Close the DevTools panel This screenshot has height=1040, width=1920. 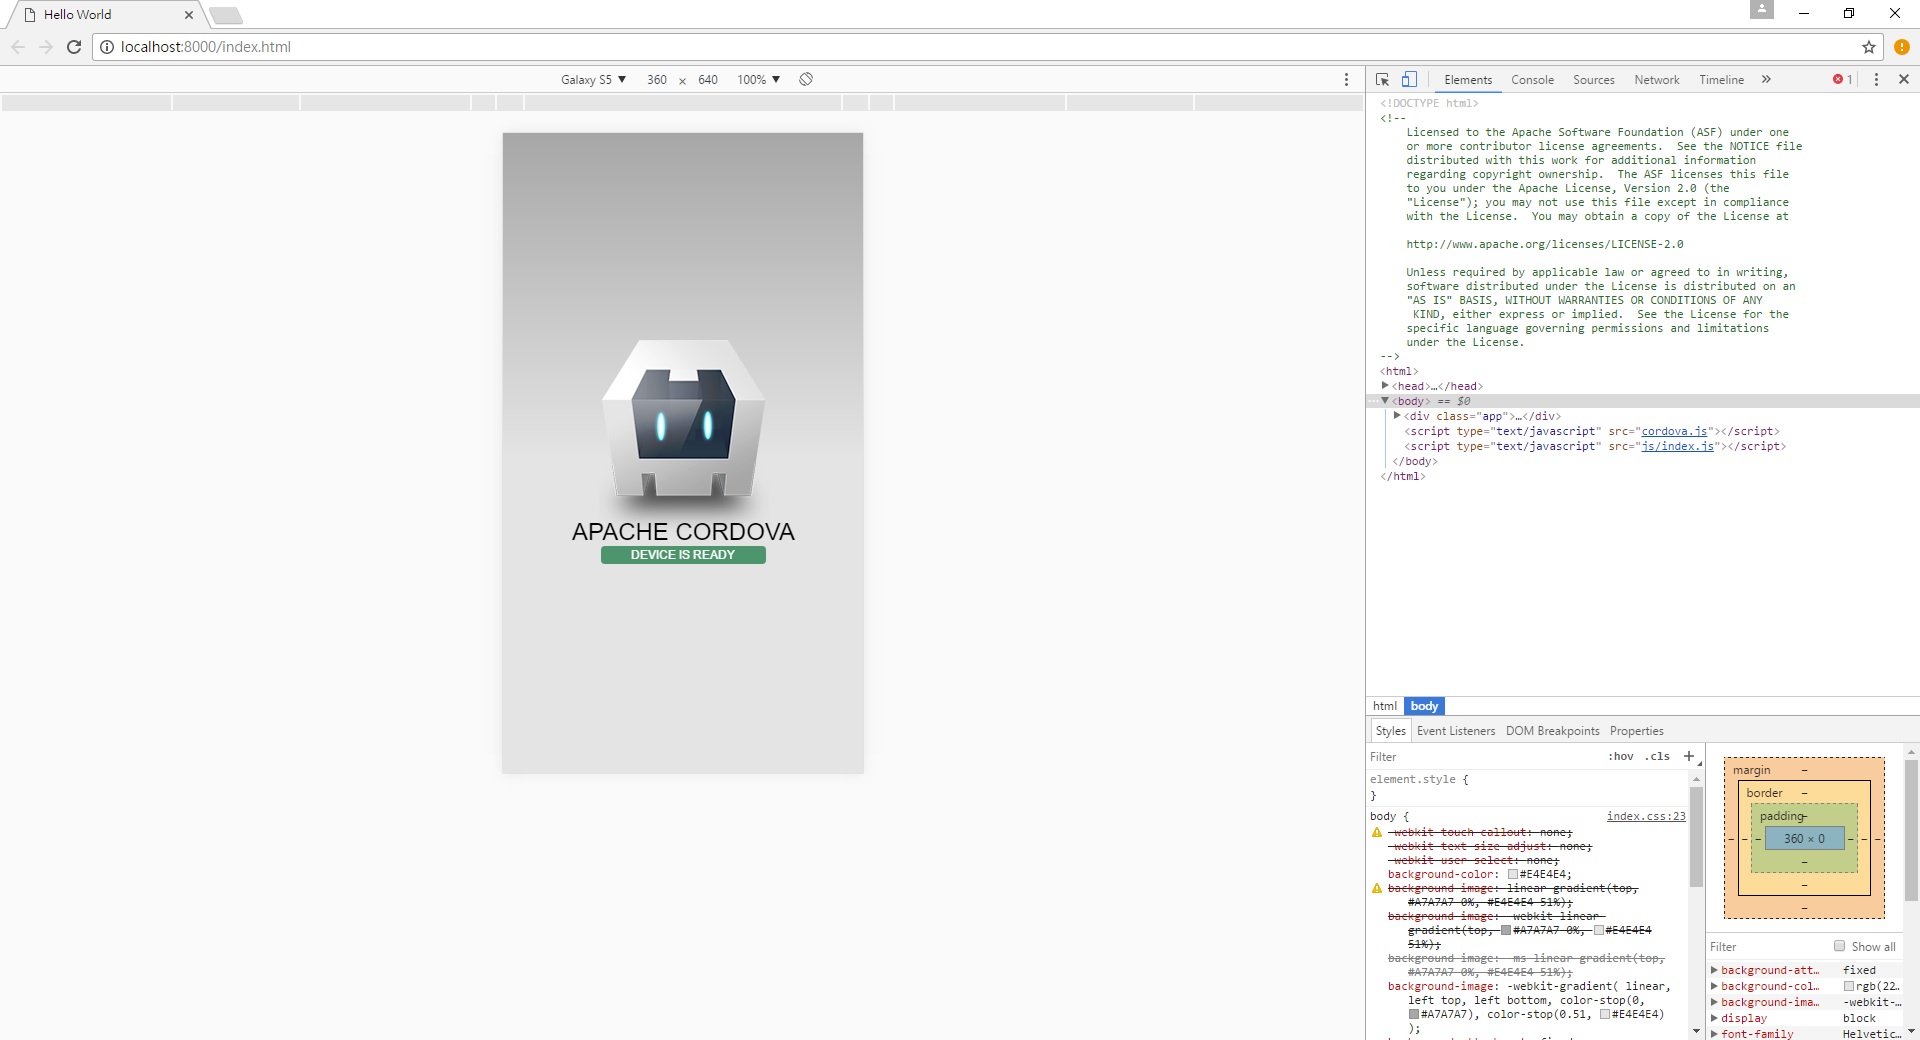(x=1904, y=79)
